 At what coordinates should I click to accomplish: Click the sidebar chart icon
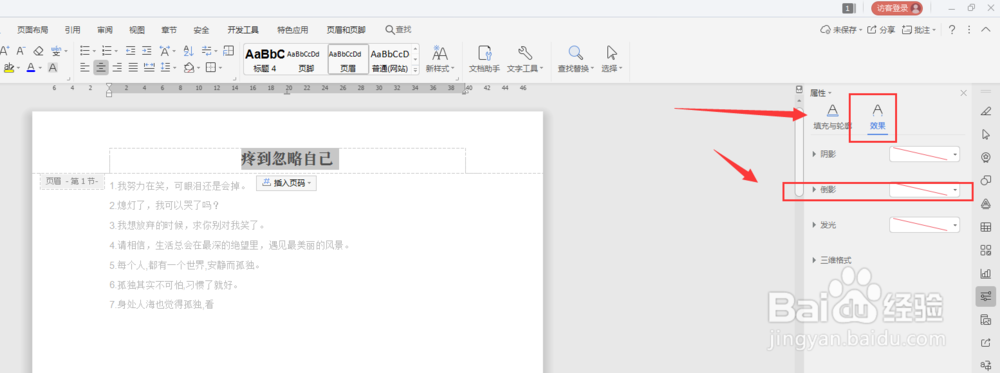click(x=985, y=274)
